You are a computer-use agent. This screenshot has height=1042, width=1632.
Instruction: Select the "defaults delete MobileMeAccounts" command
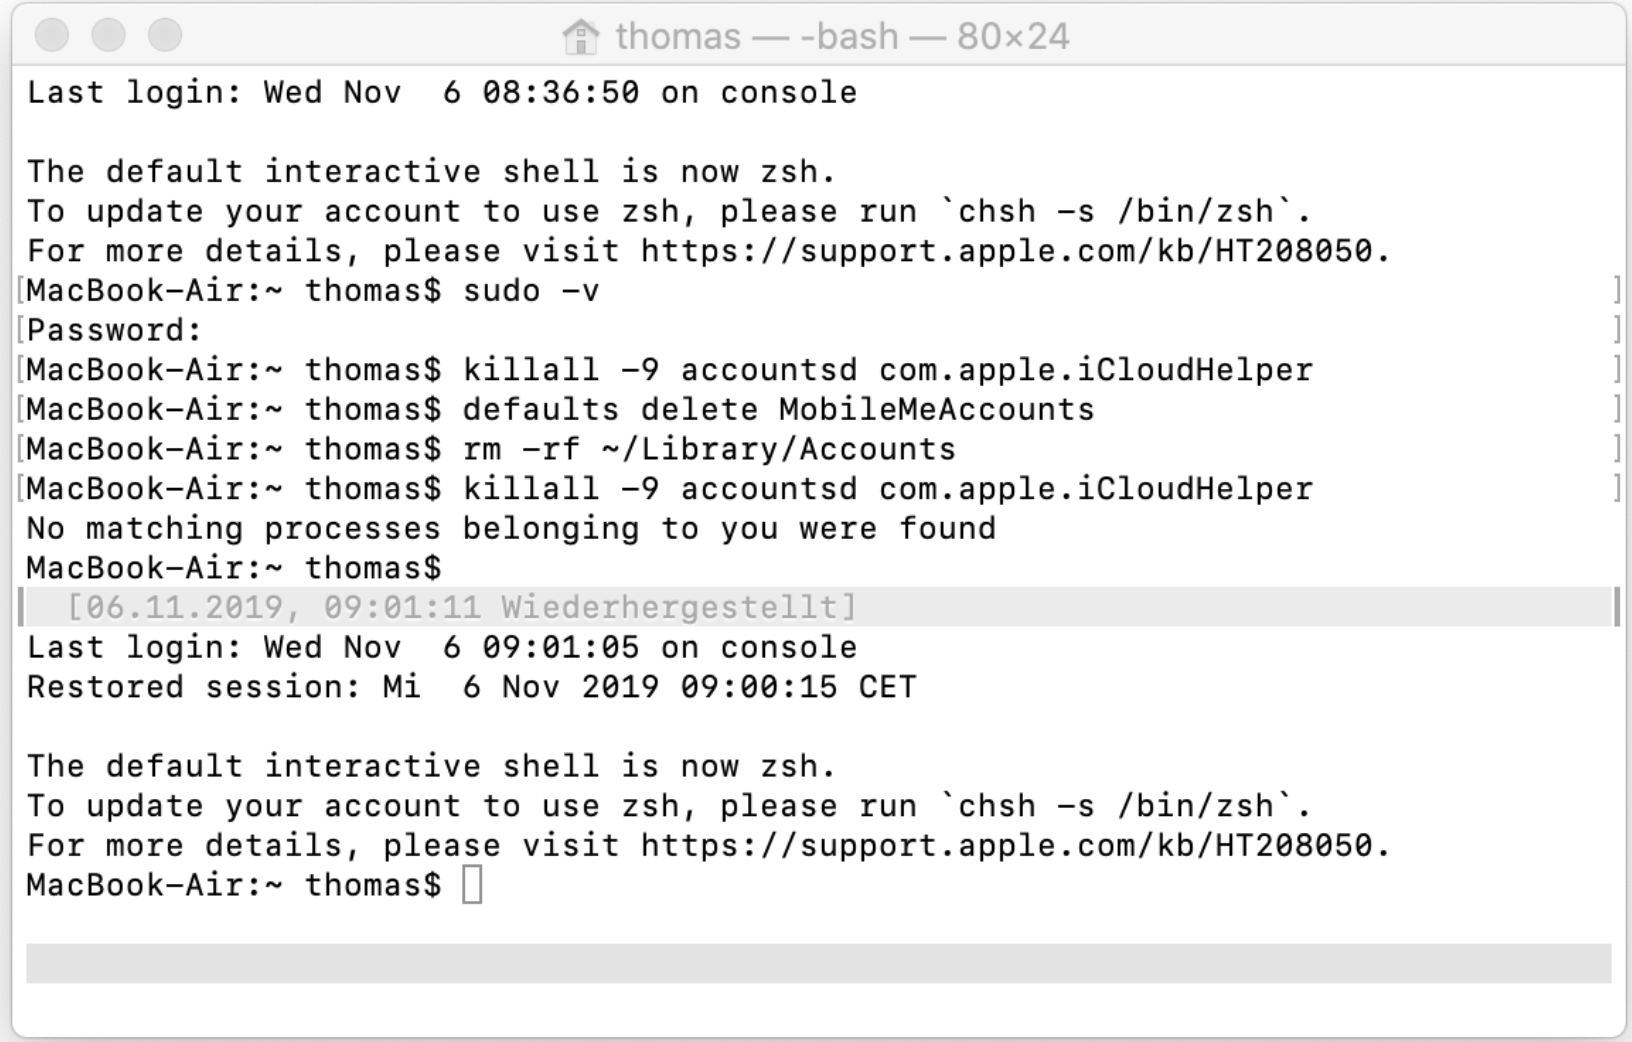pyautogui.click(x=778, y=410)
